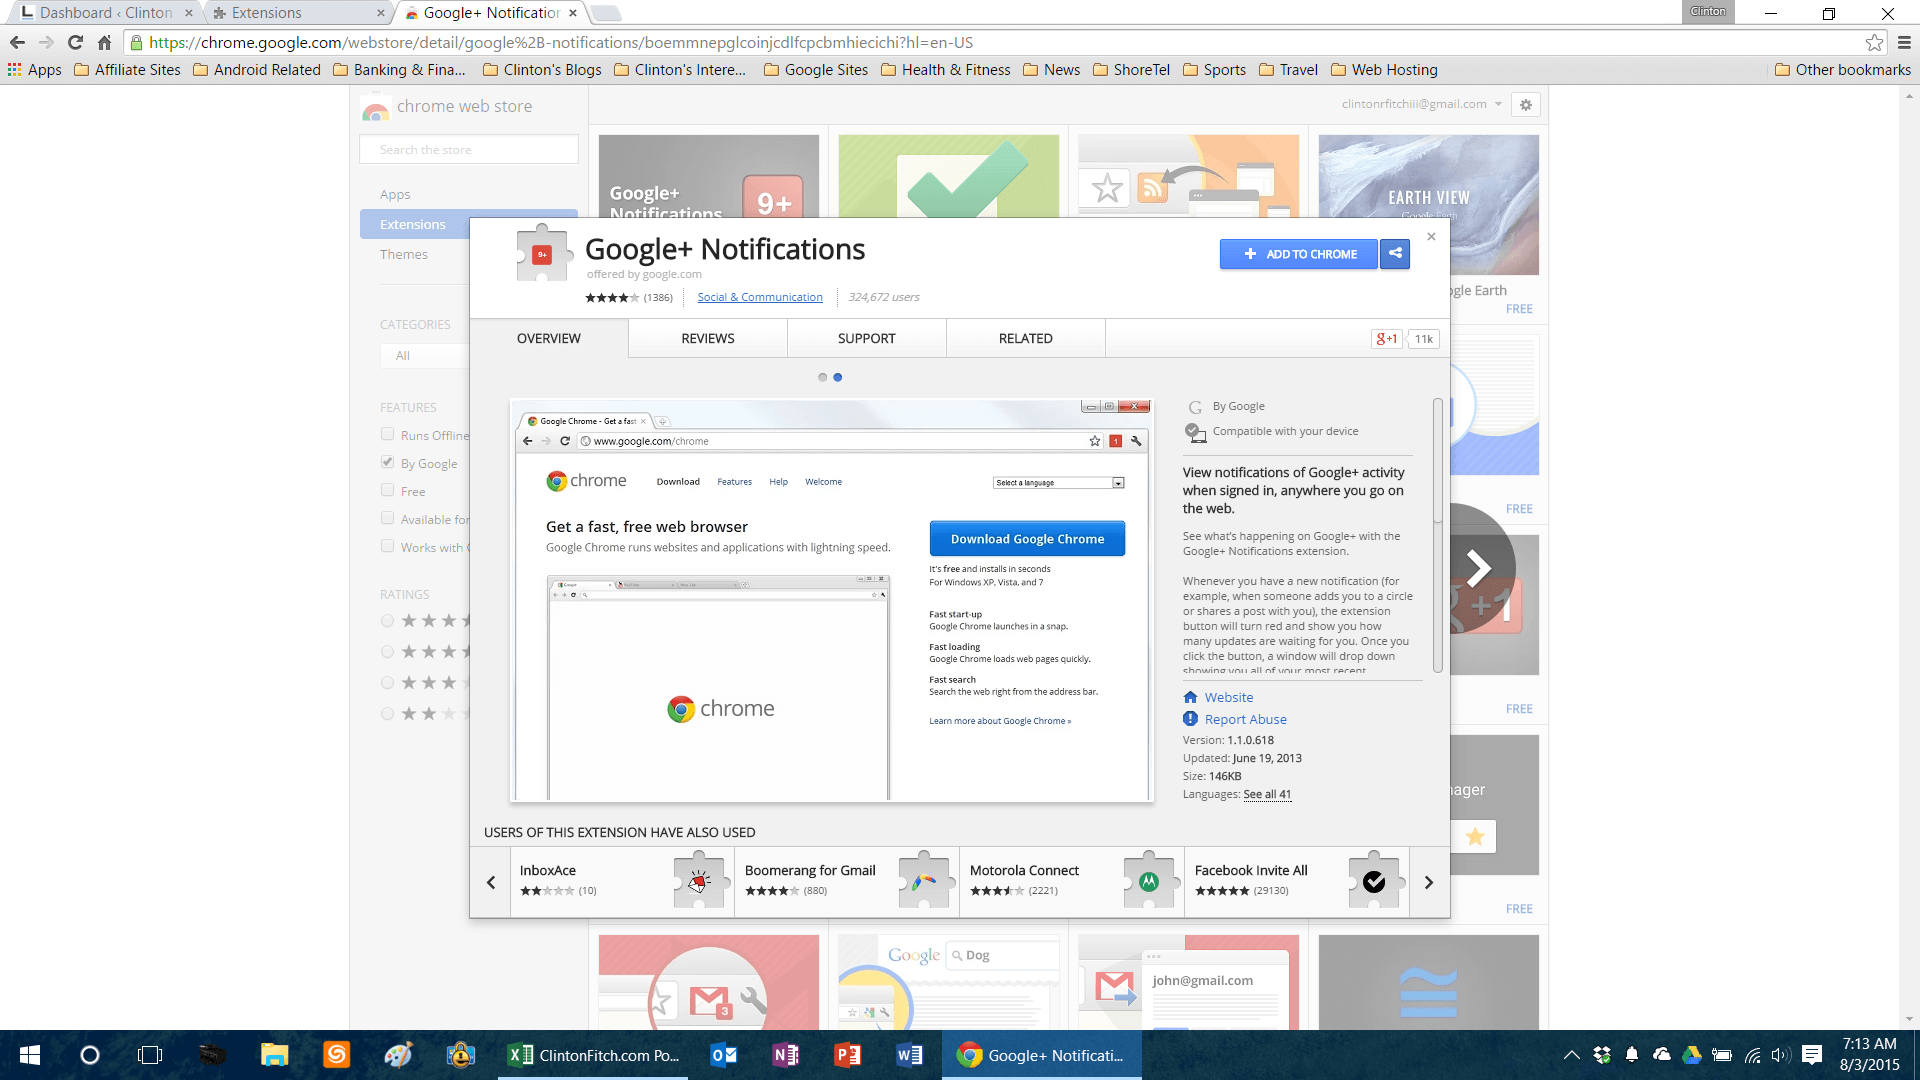
Task: Open the Apps shortcut in bookmarks bar
Action: point(35,70)
